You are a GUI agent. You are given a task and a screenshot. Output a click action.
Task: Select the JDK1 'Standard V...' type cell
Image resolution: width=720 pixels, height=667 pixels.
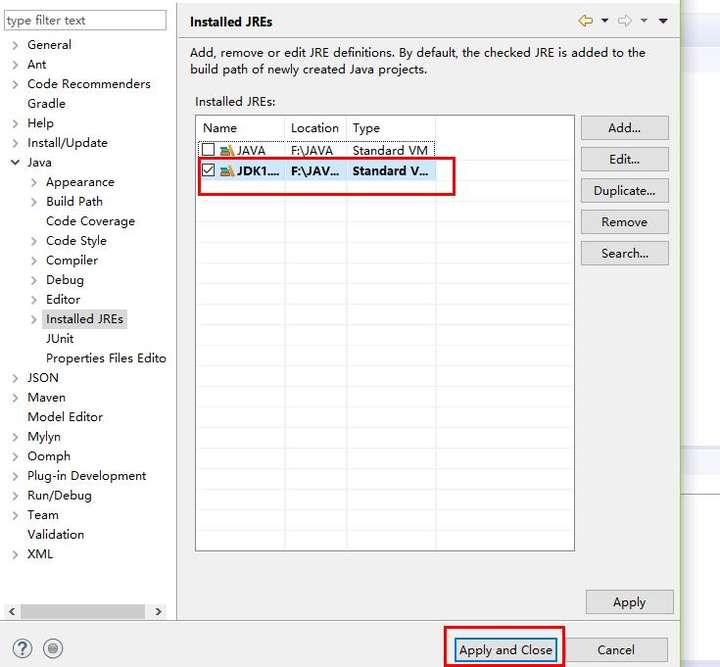click(390, 171)
